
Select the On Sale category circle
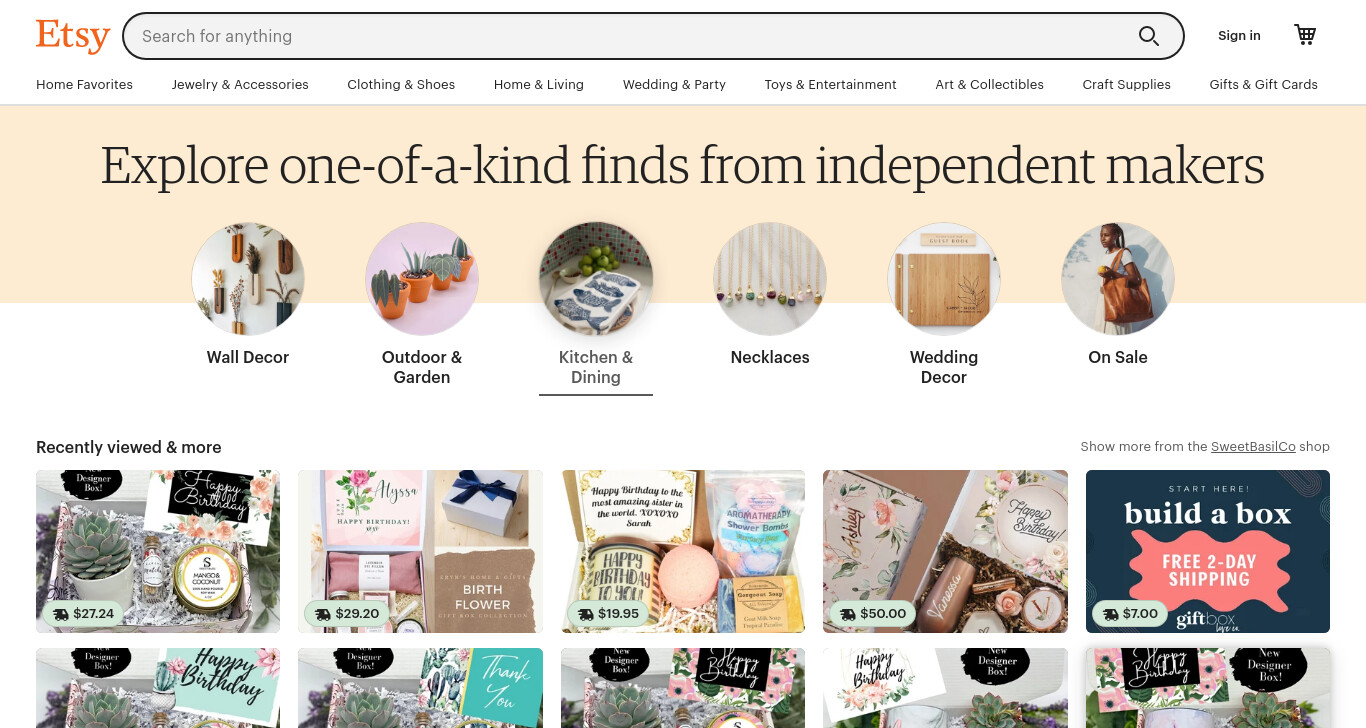[1118, 279]
